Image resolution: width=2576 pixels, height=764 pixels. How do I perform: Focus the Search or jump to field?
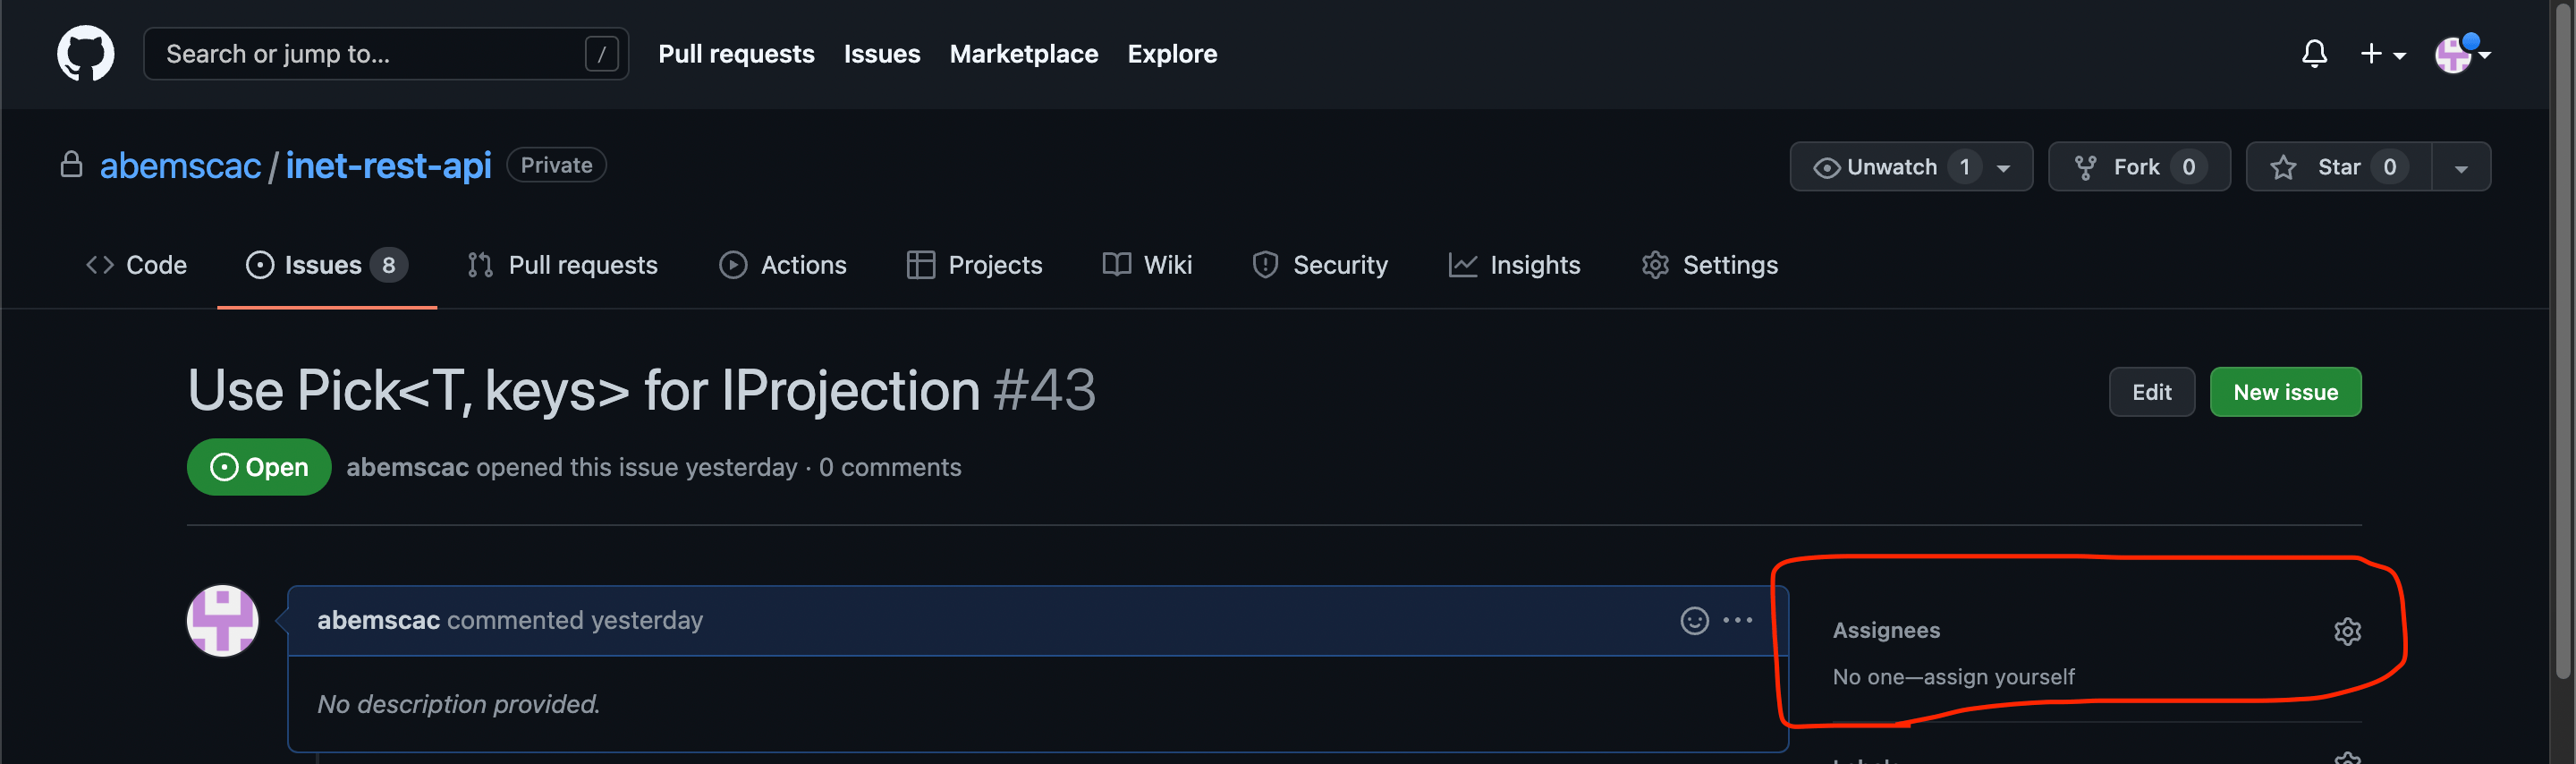click(386, 54)
